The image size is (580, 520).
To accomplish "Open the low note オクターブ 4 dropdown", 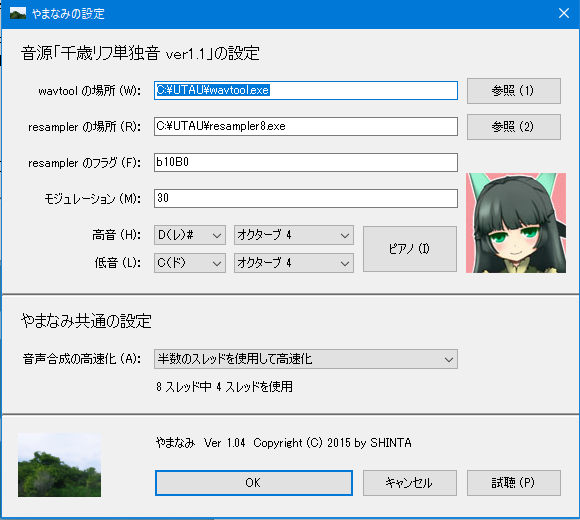I will (294, 263).
